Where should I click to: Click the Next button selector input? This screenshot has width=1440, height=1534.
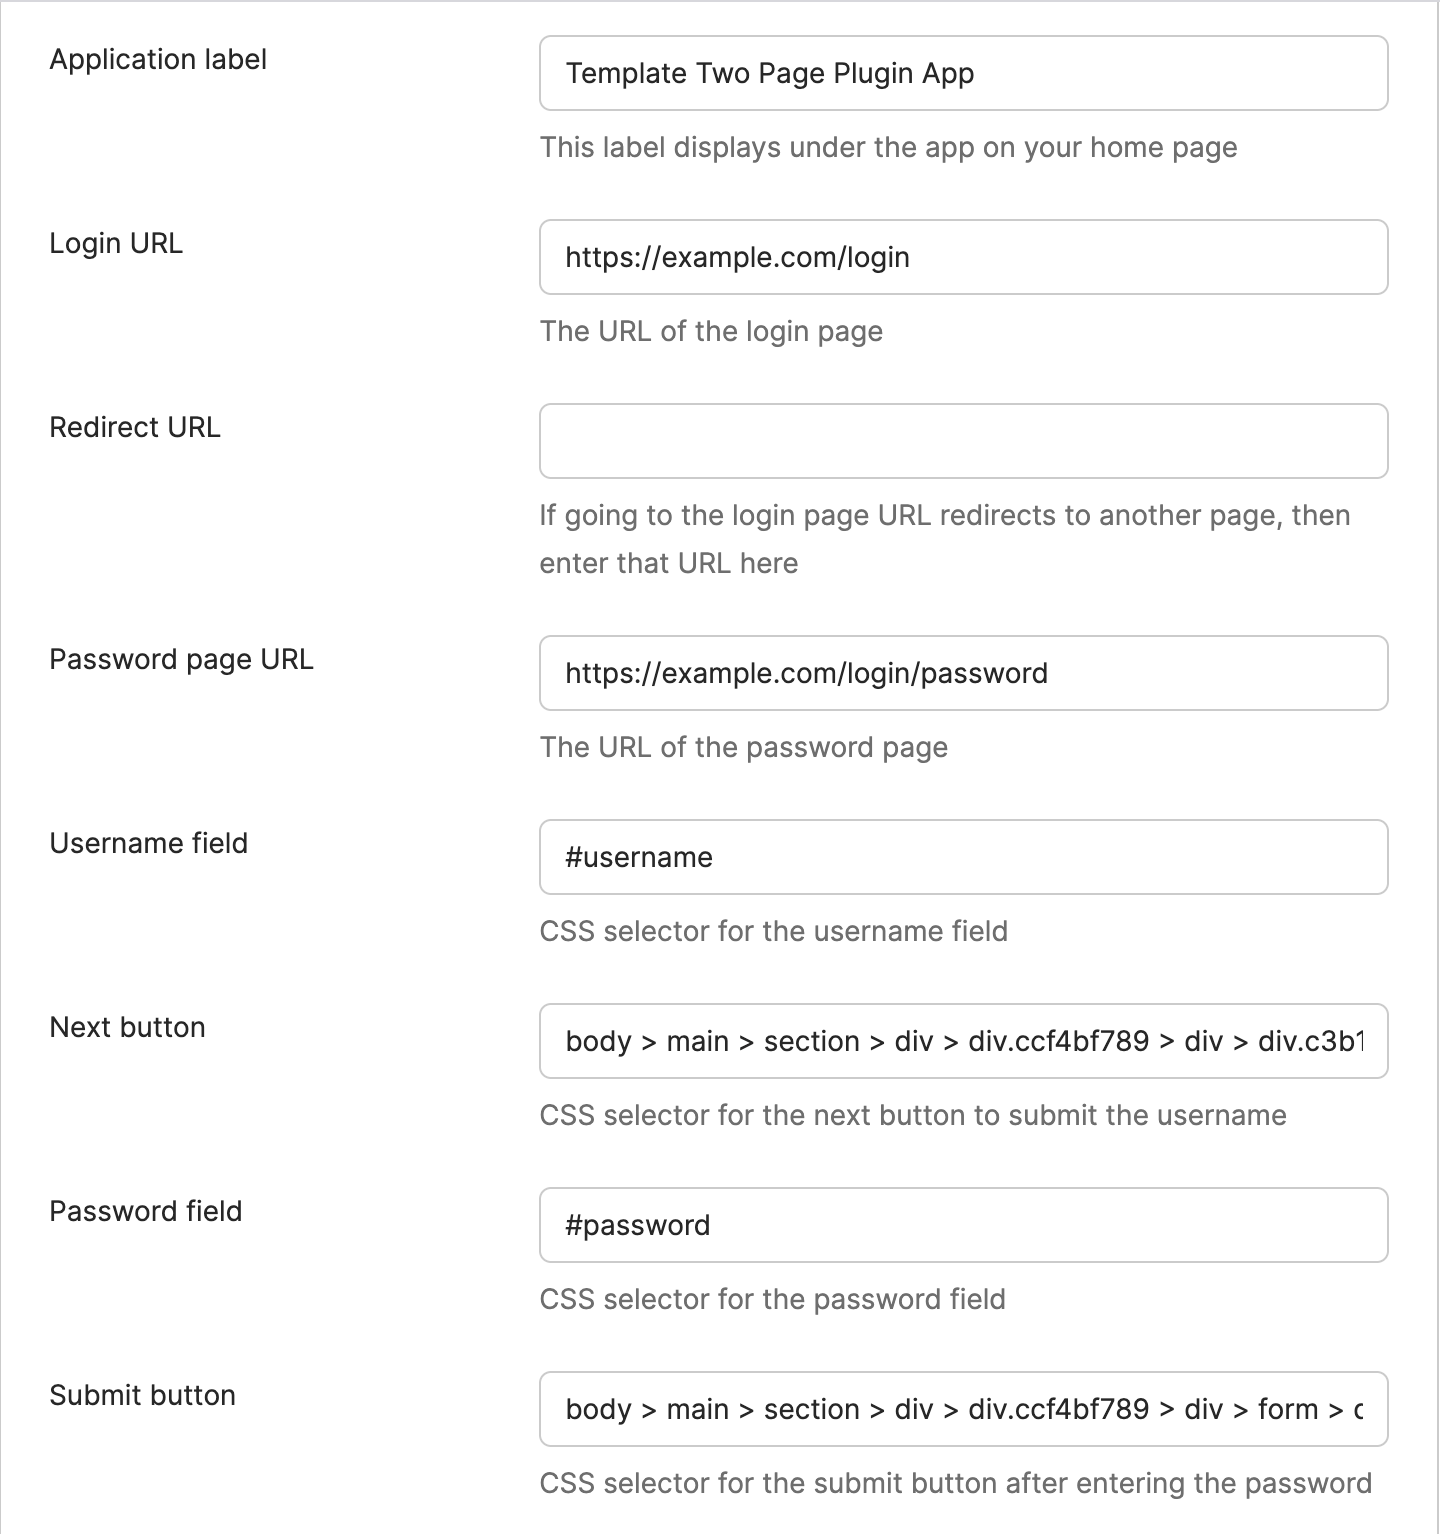pyautogui.click(x=963, y=1041)
